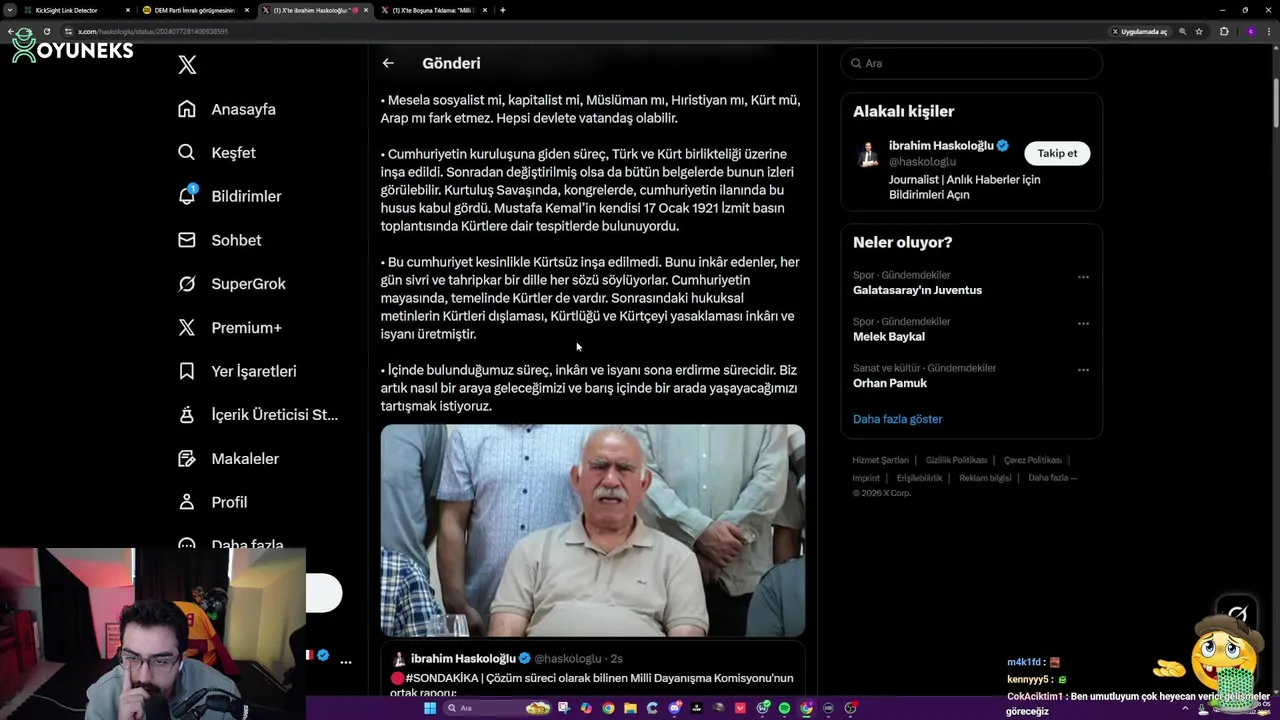Open the Orhan Pamuk trend

889,383
